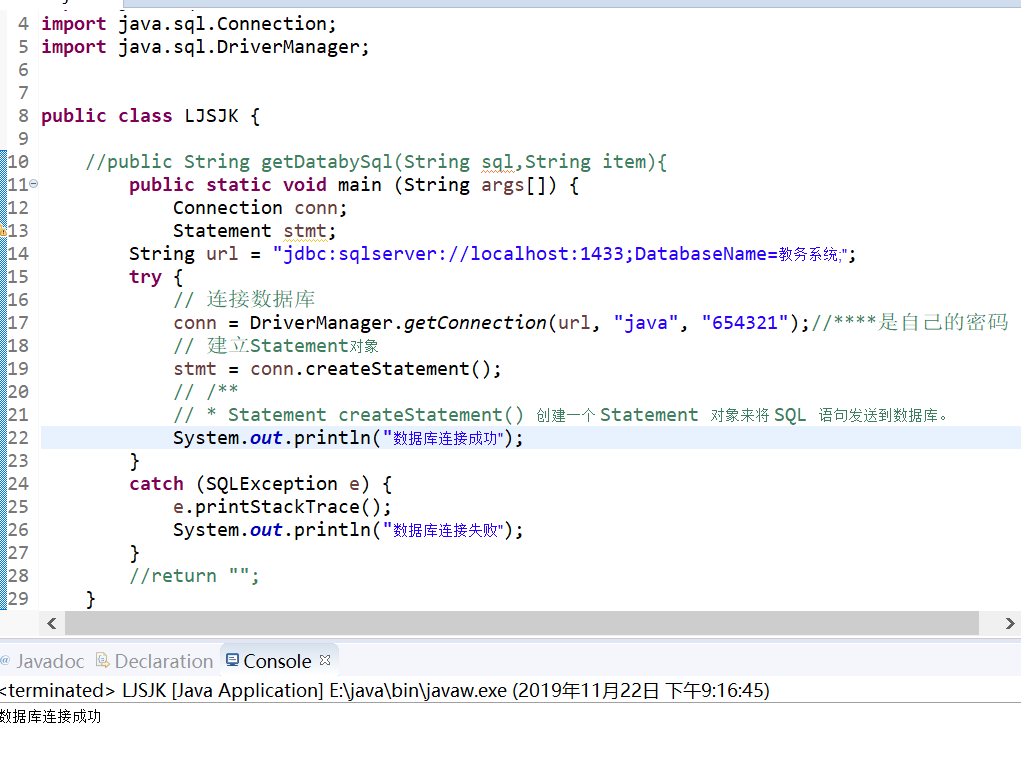Collapse the main method using the fold marker

tap(31, 184)
